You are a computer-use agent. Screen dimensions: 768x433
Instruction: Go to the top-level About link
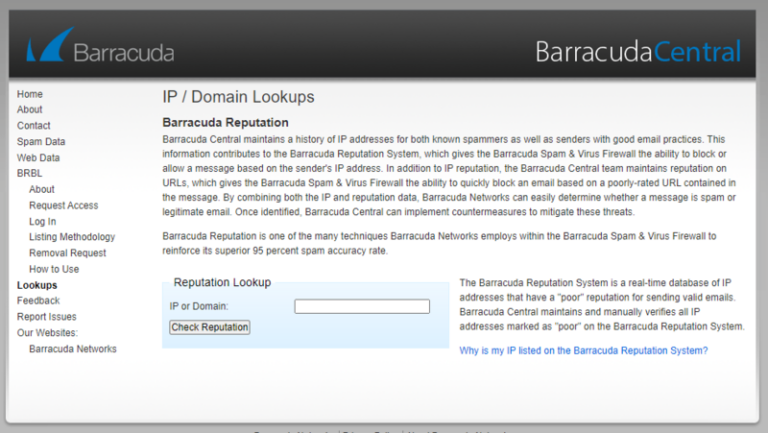point(30,110)
